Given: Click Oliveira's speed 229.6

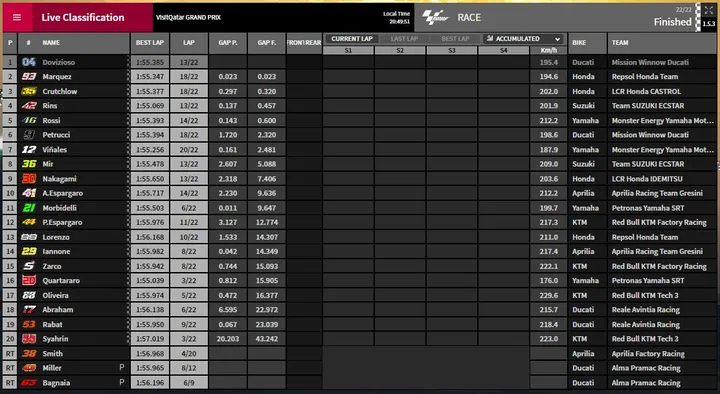Looking at the screenshot, I should [x=549, y=295].
